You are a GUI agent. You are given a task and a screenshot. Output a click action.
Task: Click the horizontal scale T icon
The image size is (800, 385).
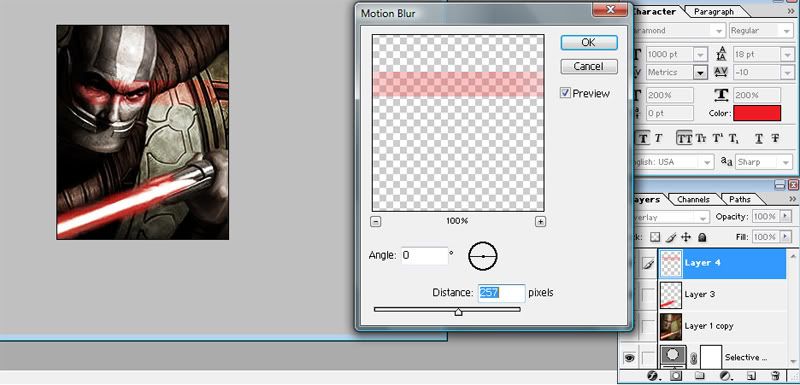pos(720,95)
